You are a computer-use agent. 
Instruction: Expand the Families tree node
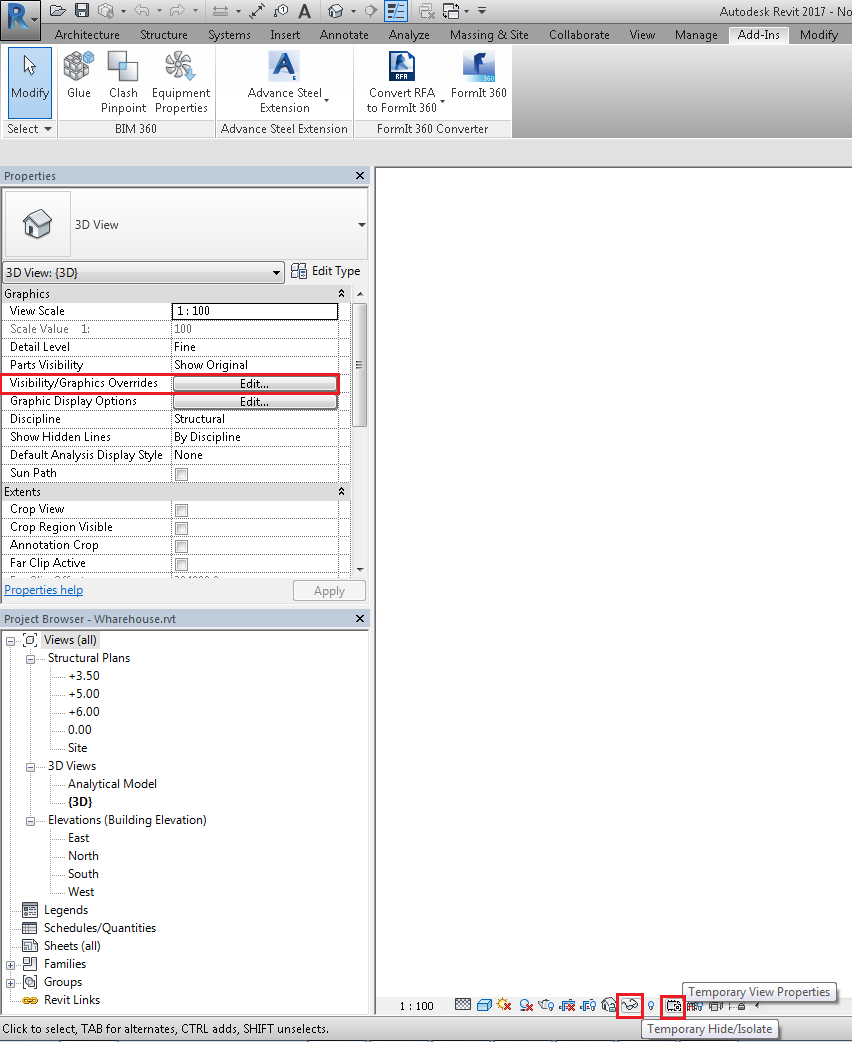click(11, 965)
